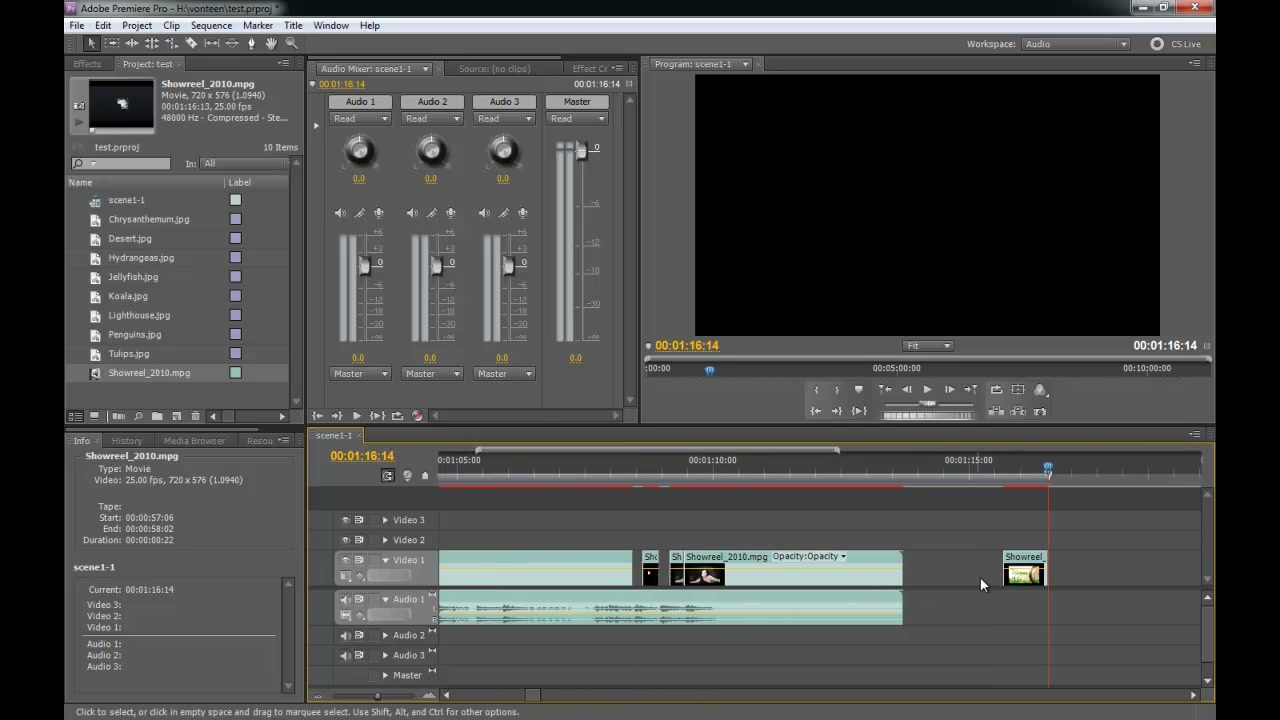Open Find in project panel
Image resolution: width=1280 pixels, height=720 pixels.
tap(138, 416)
